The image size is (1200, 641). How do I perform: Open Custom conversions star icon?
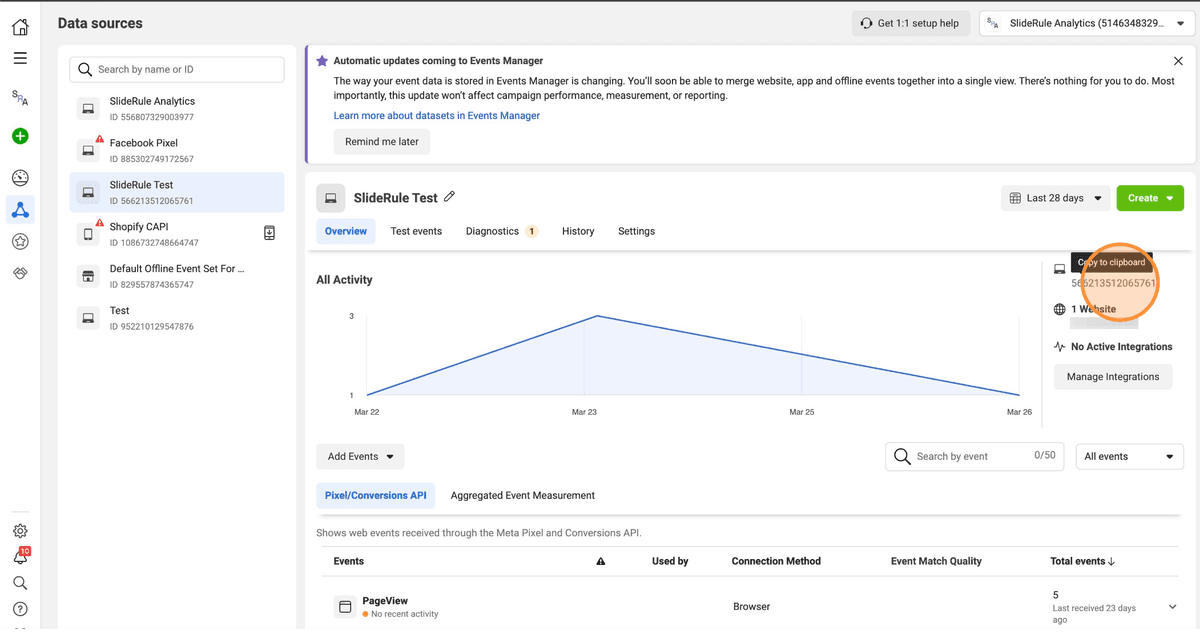click(x=20, y=241)
